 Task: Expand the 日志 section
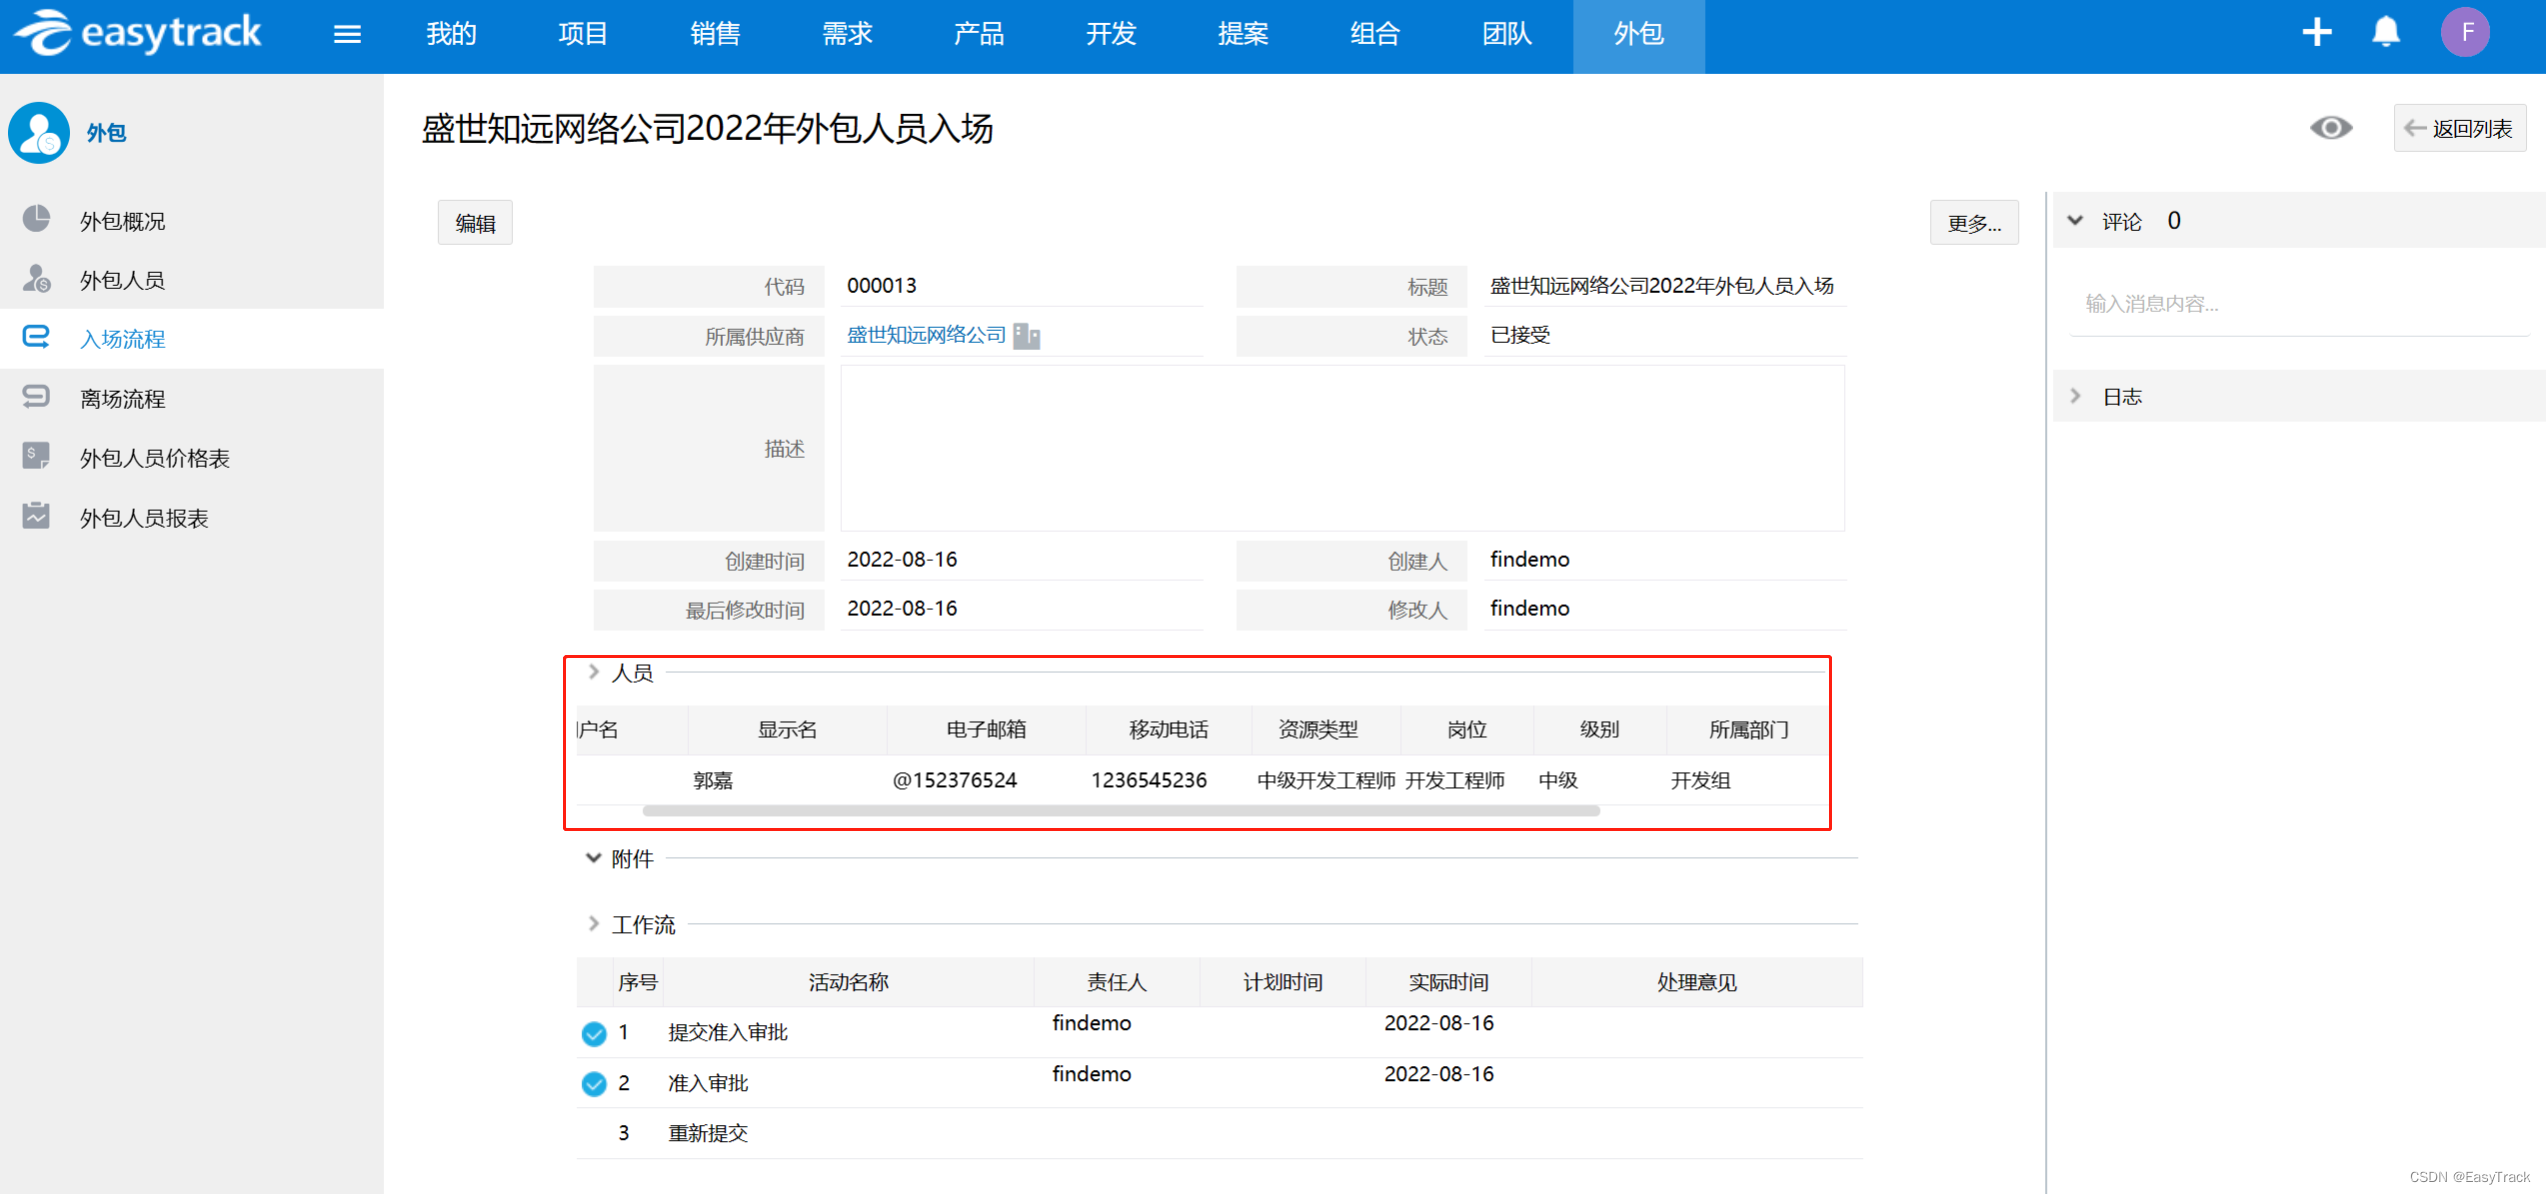point(2075,396)
